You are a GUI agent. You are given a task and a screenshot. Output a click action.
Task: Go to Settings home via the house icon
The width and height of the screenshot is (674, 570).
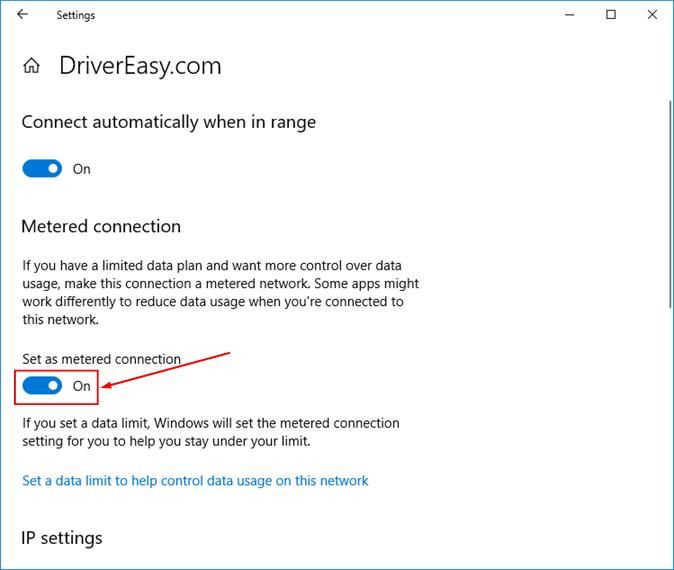coord(32,67)
